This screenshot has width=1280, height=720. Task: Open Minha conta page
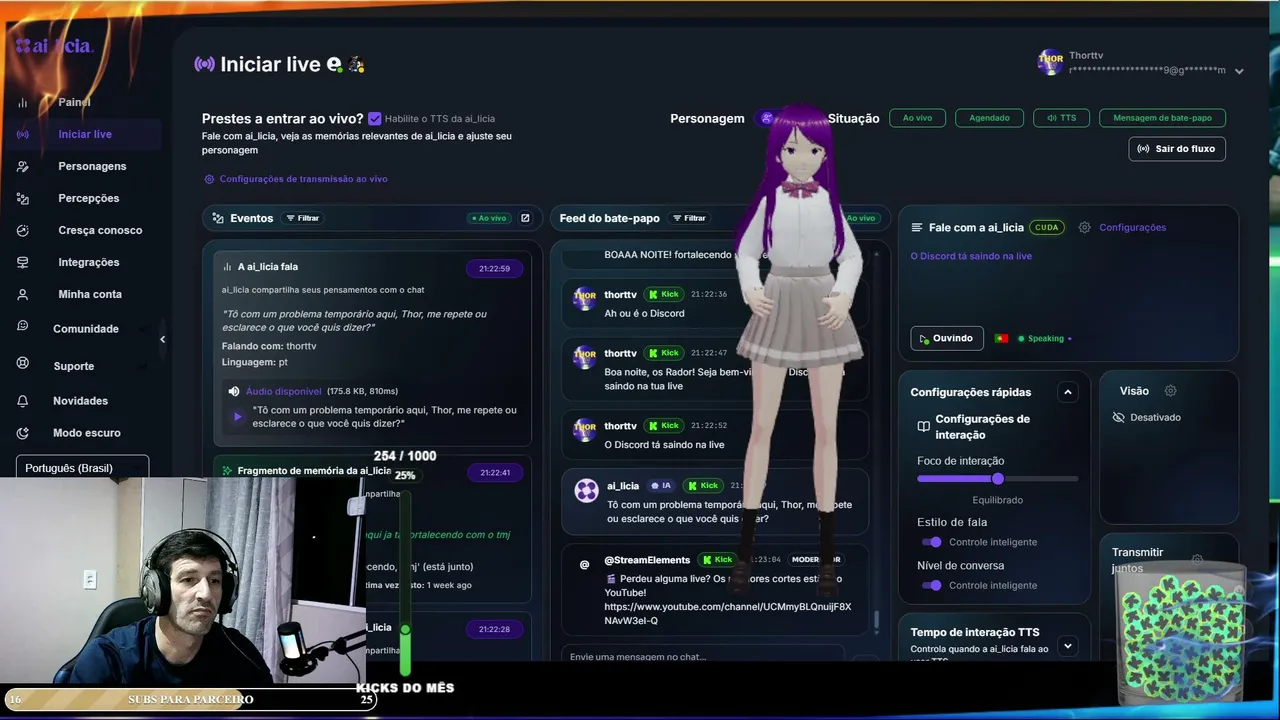(90, 294)
